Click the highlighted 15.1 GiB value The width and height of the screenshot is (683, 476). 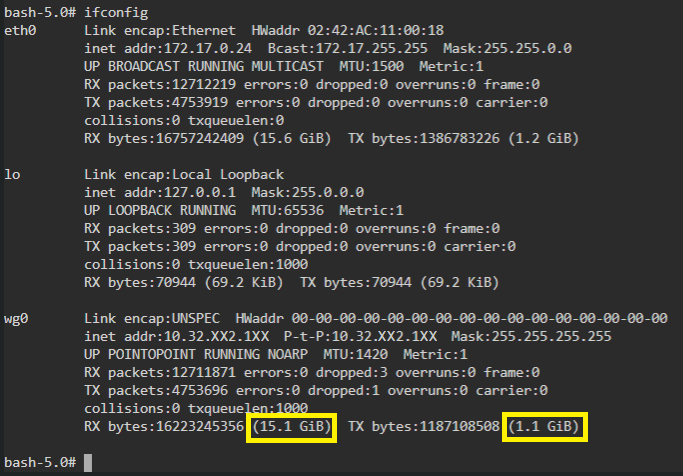(291, 427)
